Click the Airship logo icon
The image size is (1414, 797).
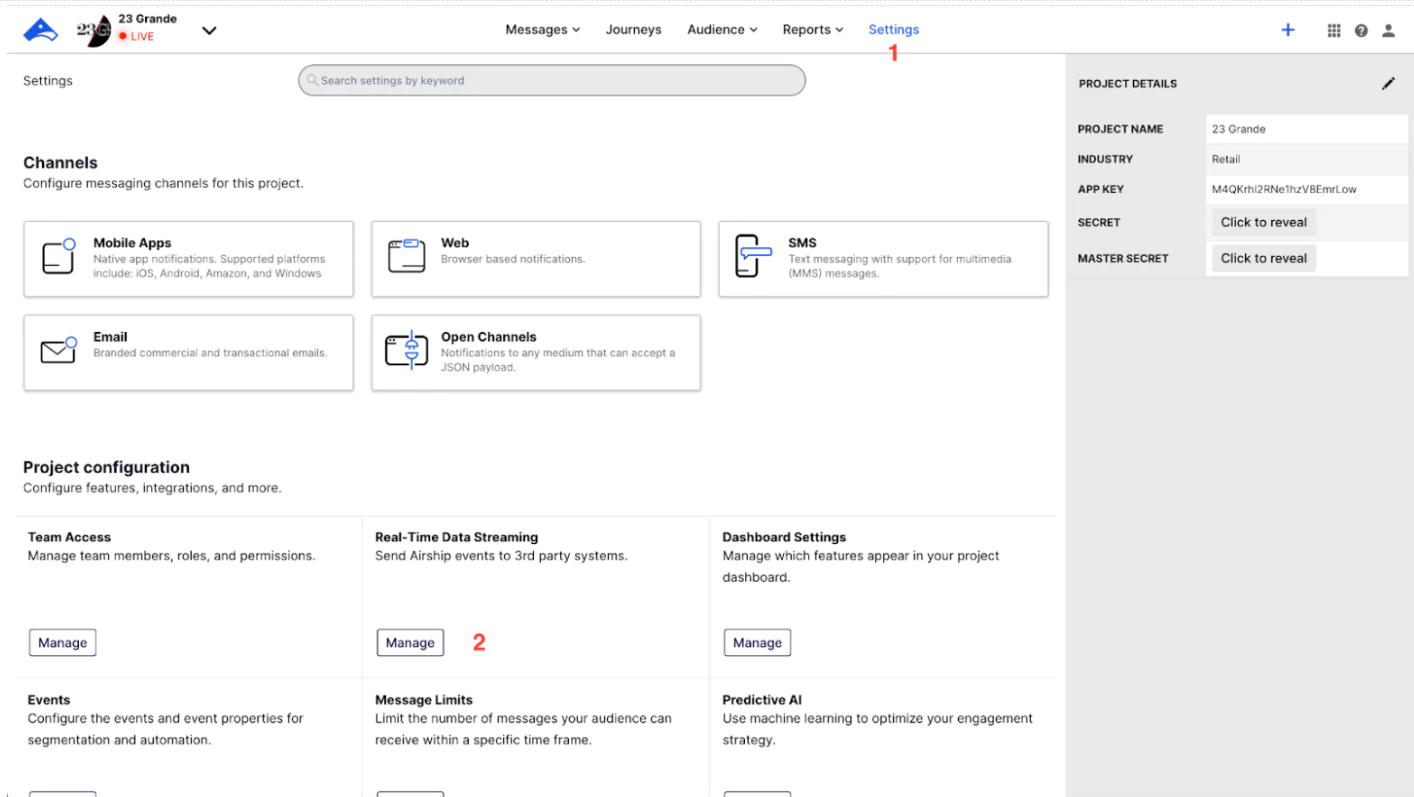click(41, 30)
